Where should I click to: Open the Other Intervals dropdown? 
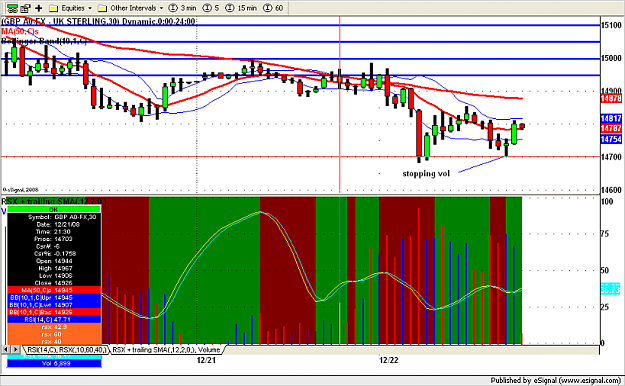(x=161, y=8)
